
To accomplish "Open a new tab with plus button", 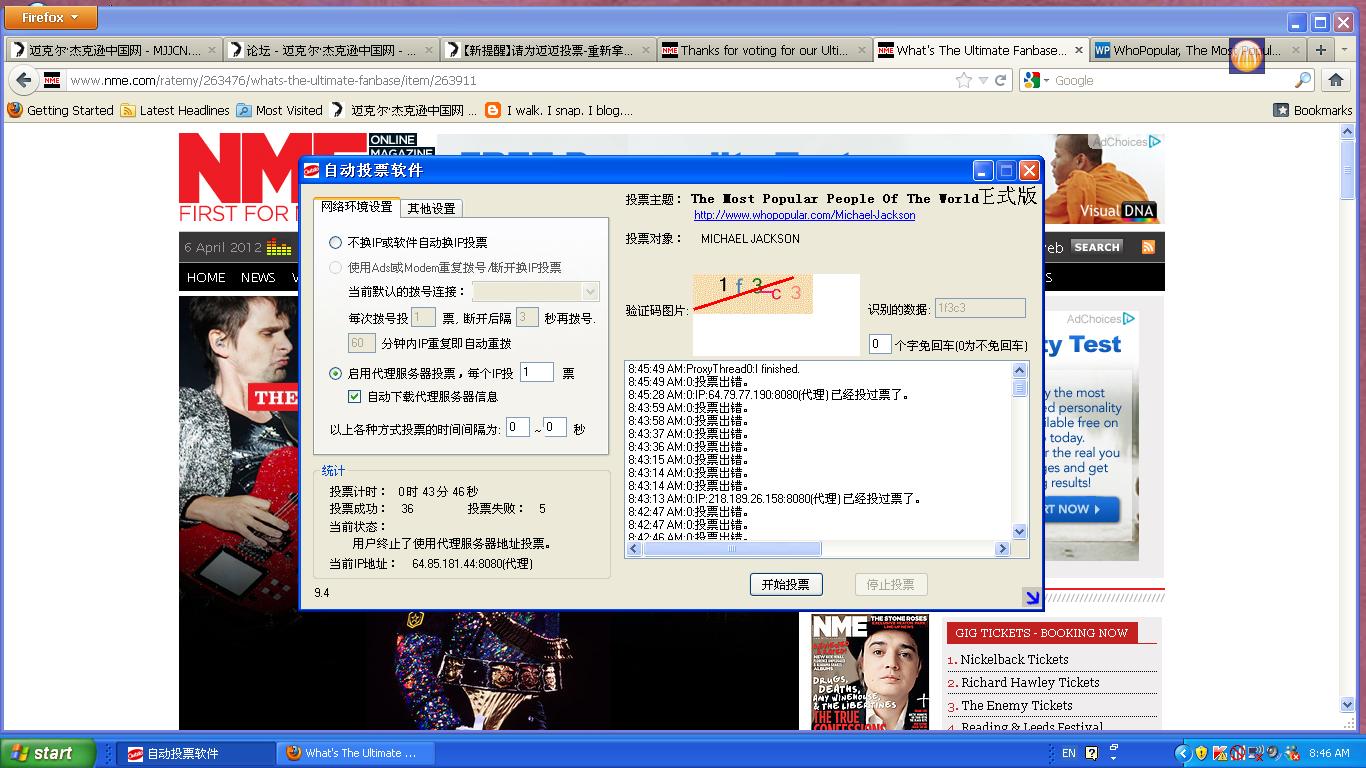I will point(1321,49).
